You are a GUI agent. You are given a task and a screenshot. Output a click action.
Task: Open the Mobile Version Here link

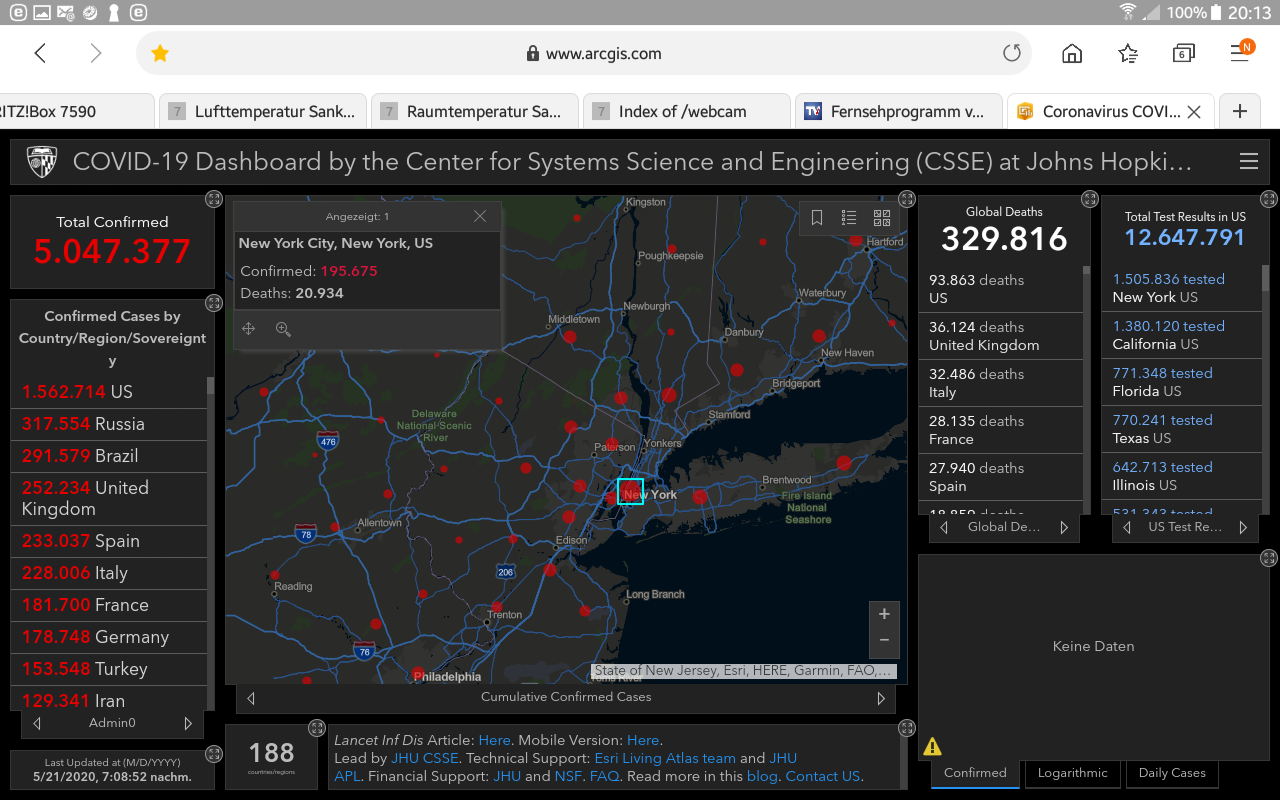pyautogui.click(x=643, y=740)
